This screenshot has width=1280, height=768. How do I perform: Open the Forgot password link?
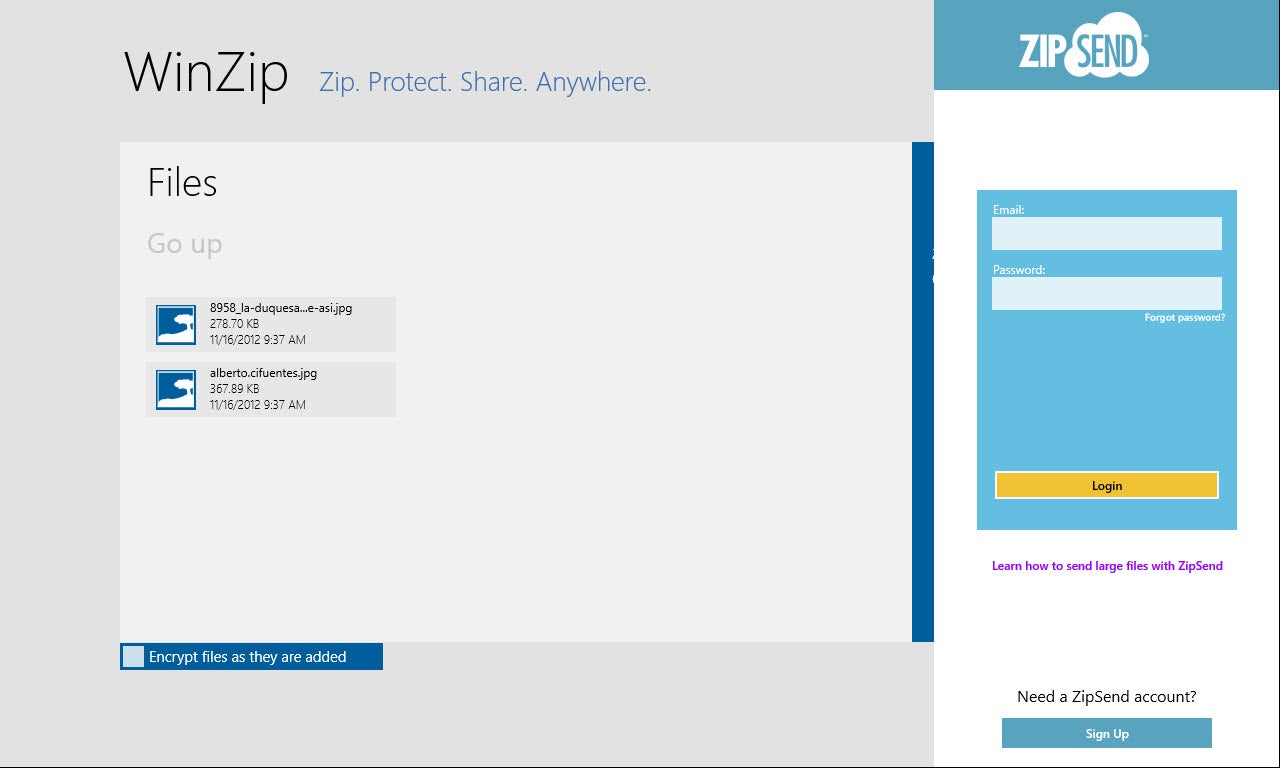click(x=1185, y=317)
